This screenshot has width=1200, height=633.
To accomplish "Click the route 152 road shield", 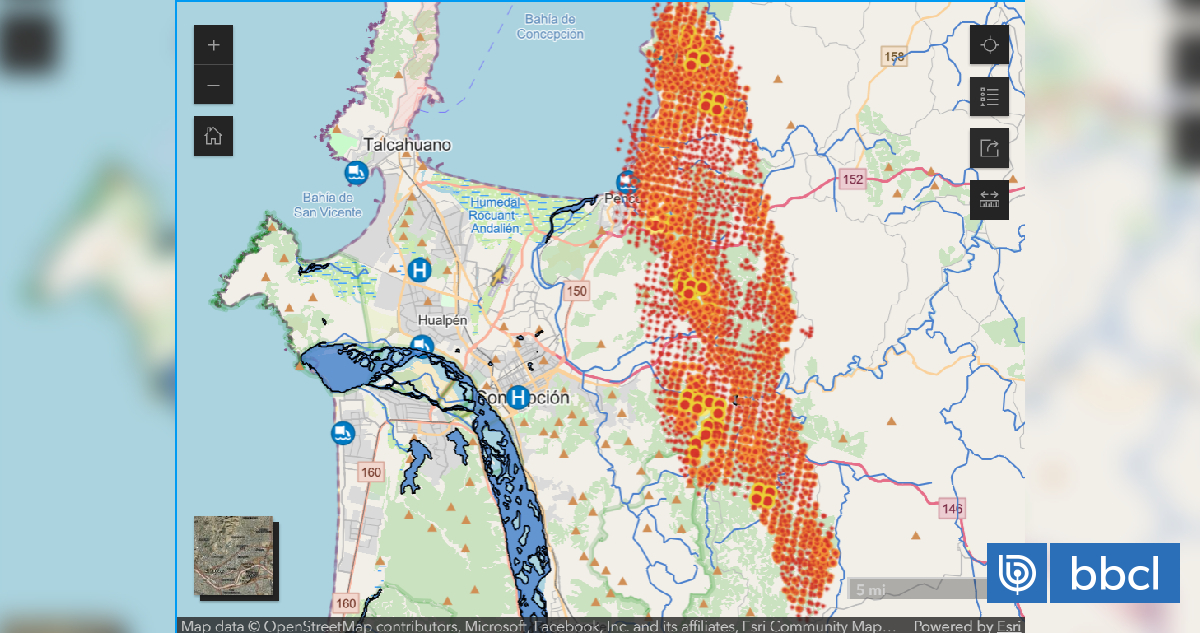I will tap(852, 179).
